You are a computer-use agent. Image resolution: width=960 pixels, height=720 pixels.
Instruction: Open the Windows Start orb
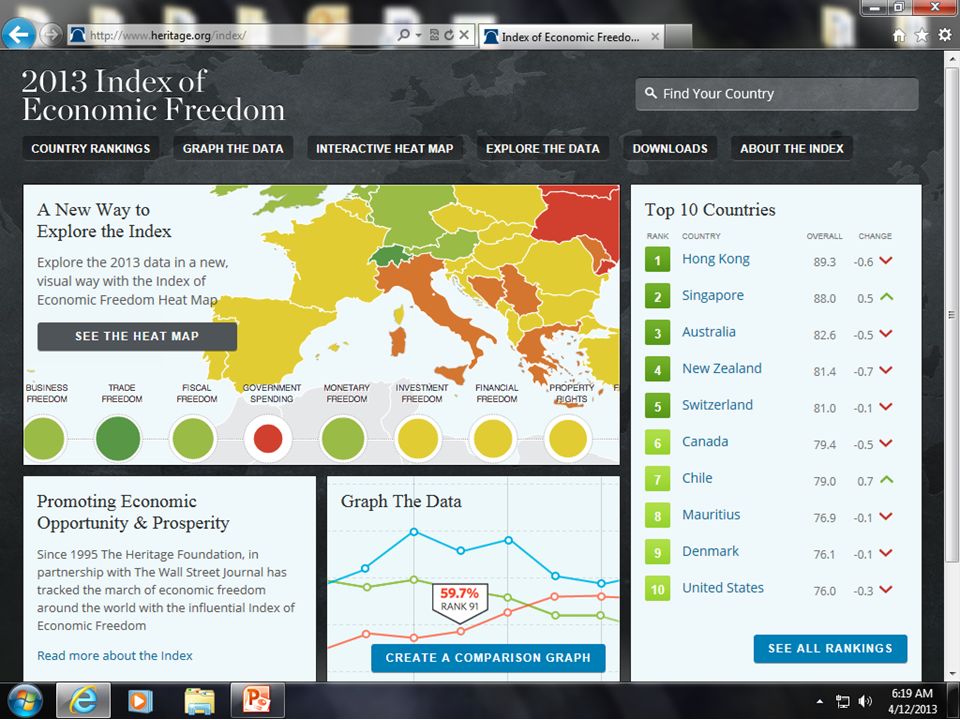coord(24,702)
